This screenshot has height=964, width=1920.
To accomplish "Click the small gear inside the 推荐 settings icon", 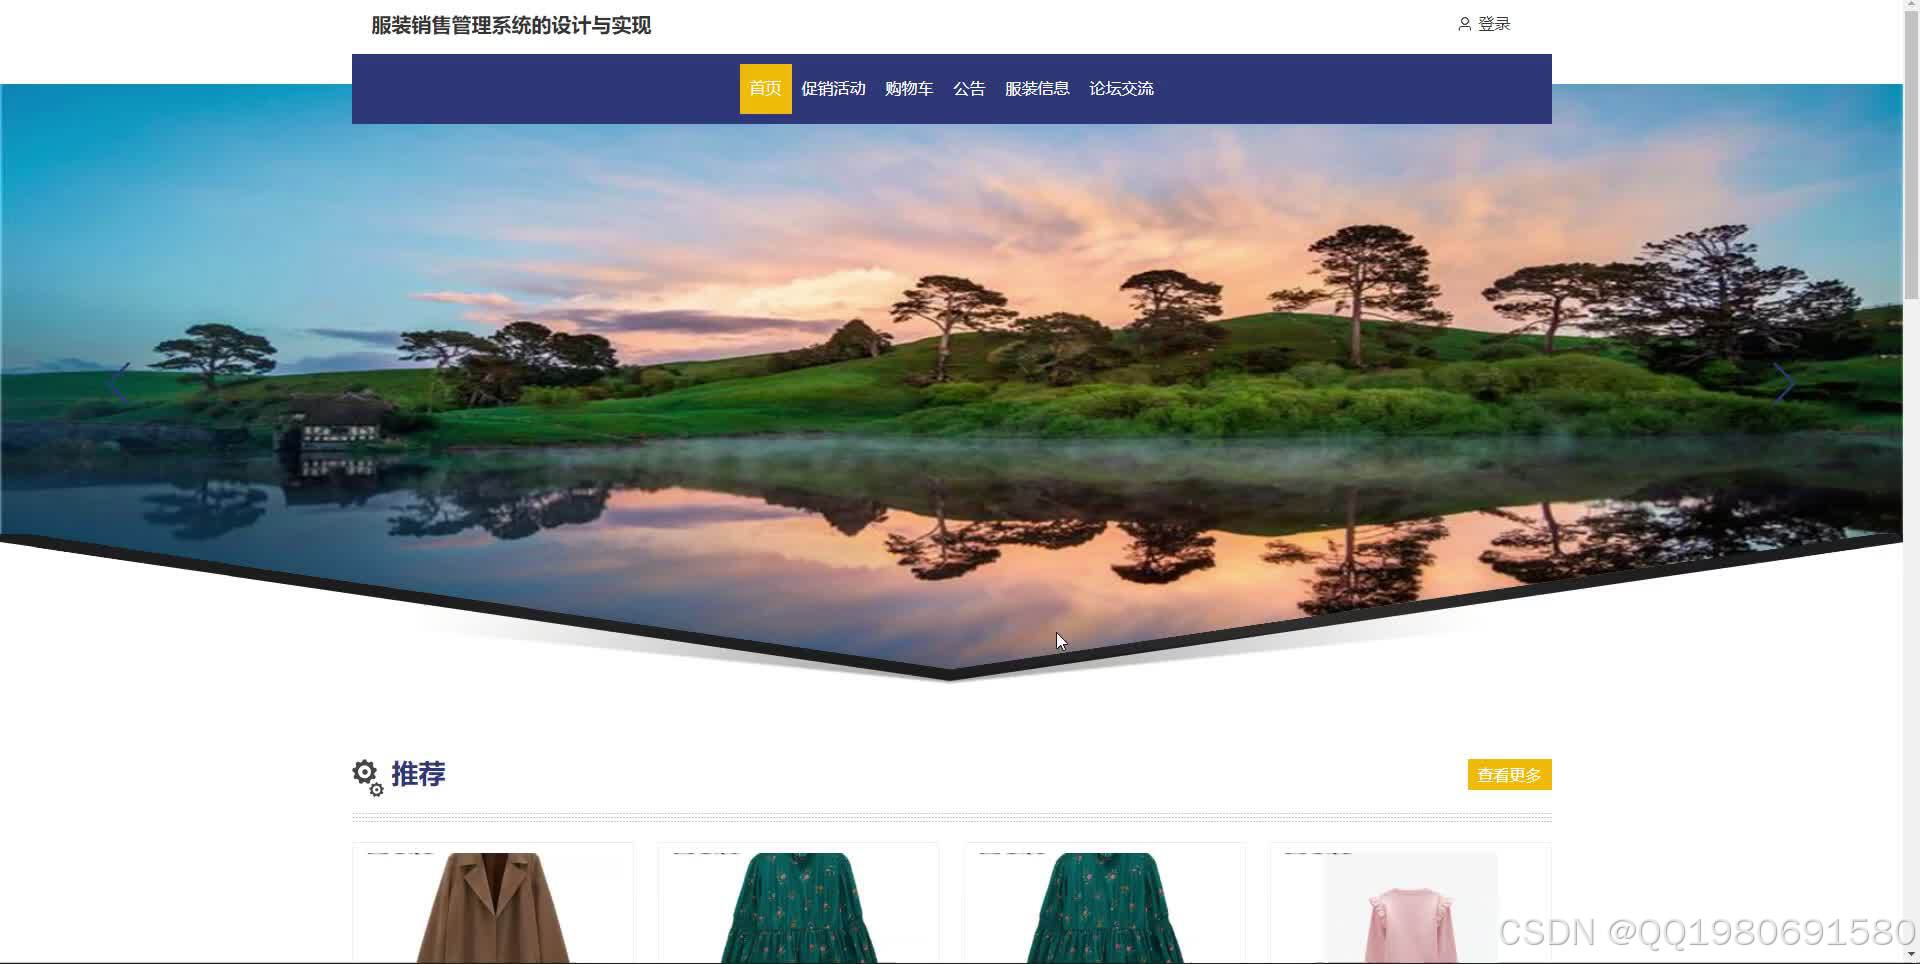I will coord(375,789).
